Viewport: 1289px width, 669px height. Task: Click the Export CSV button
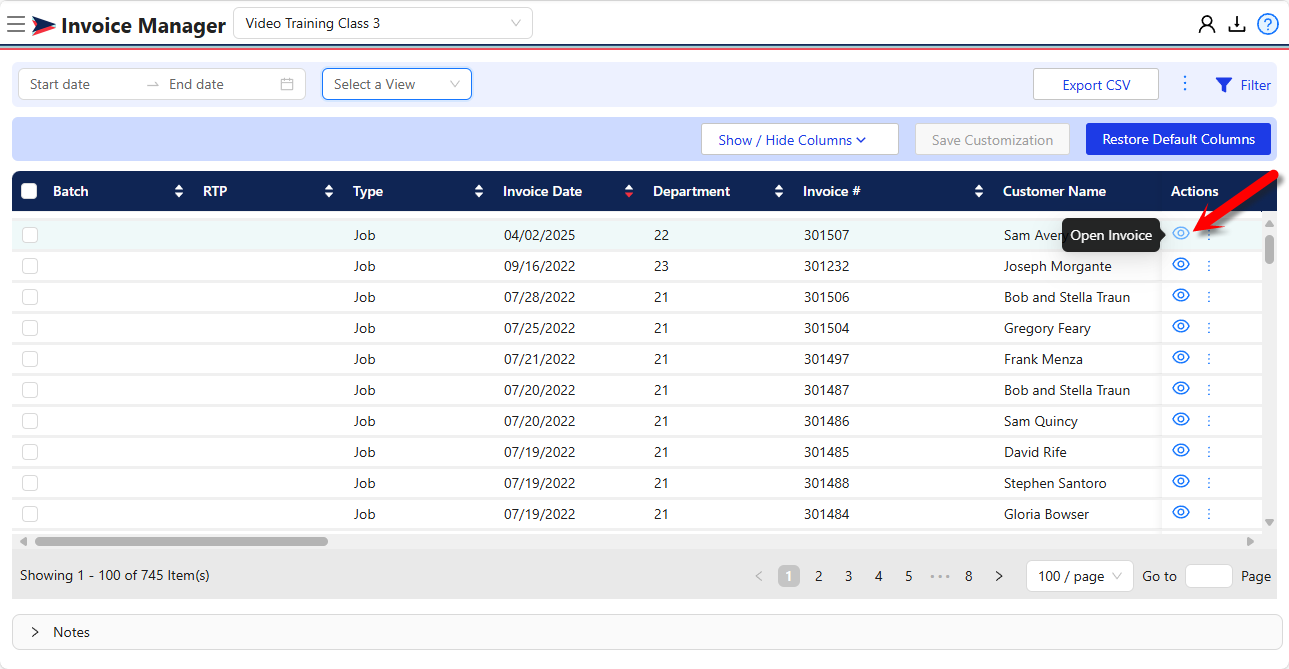coord(1096,85)
